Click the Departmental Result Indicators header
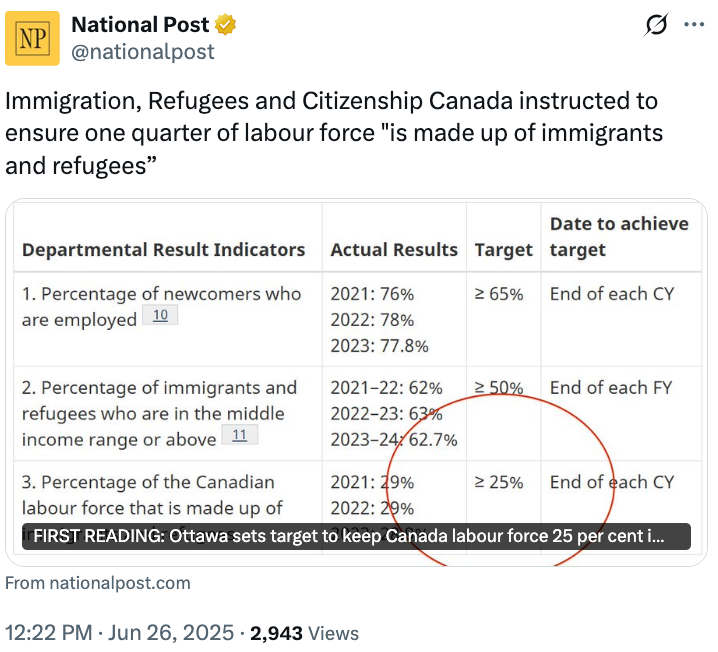 [163, 250]
